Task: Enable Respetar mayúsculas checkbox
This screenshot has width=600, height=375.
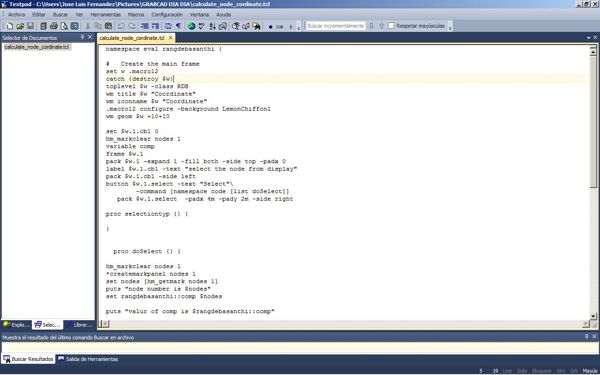Action: 391,26
